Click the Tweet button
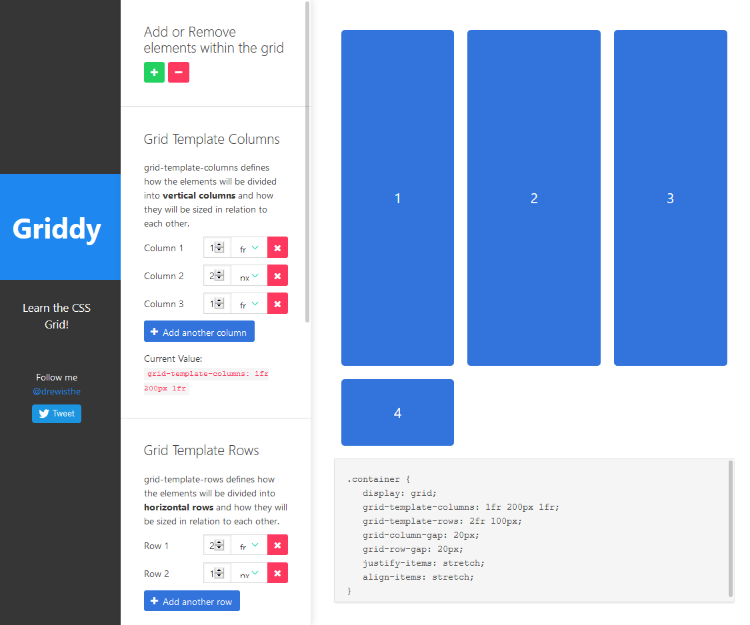Viewport: 750px width, 625px height. click(x=56, y=413)
